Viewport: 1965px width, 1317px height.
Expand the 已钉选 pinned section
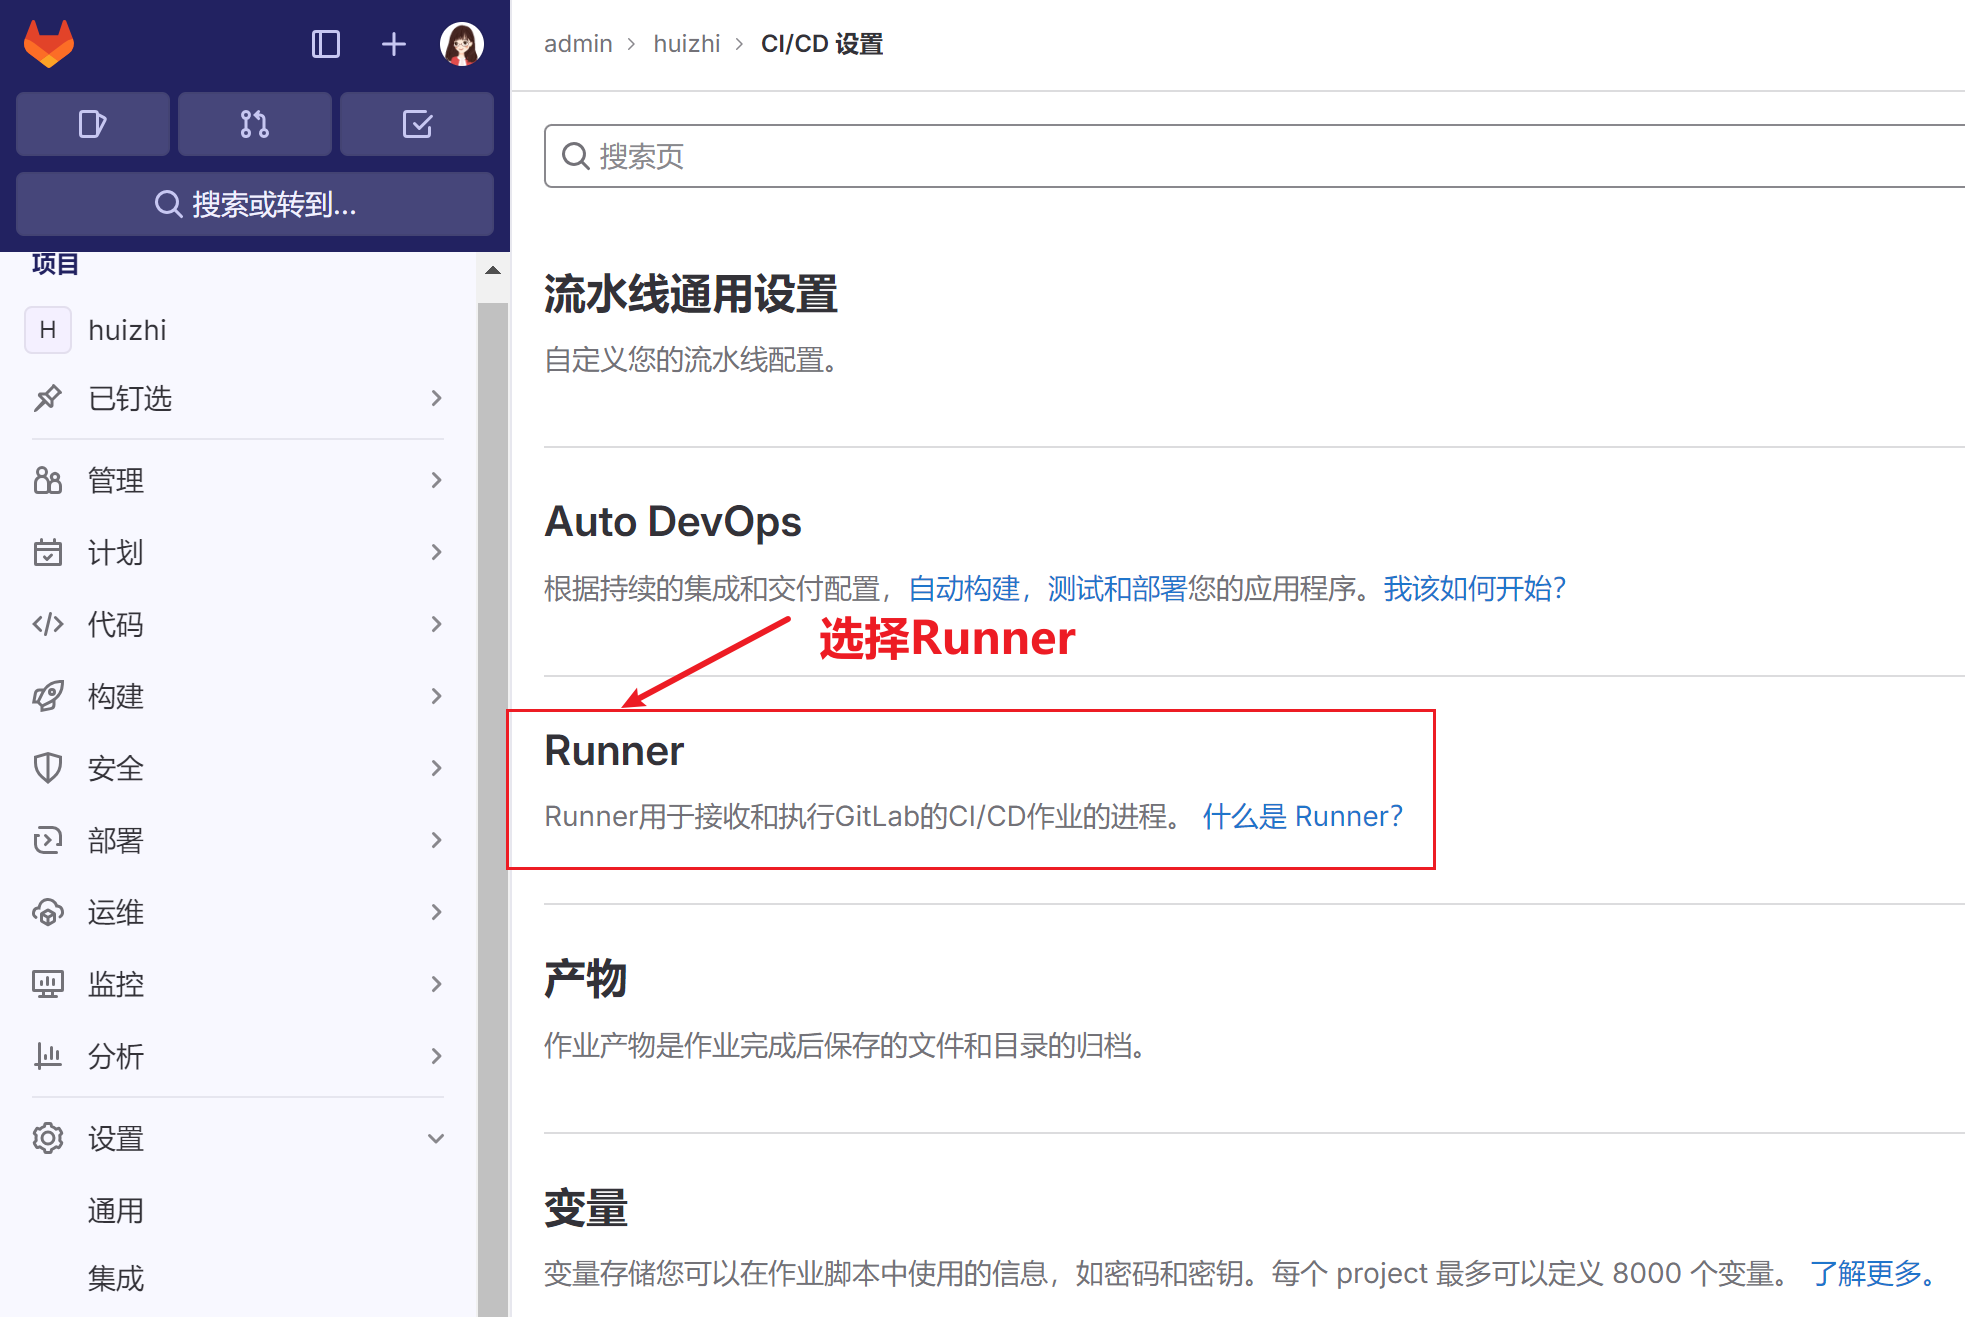click(238, 398)
